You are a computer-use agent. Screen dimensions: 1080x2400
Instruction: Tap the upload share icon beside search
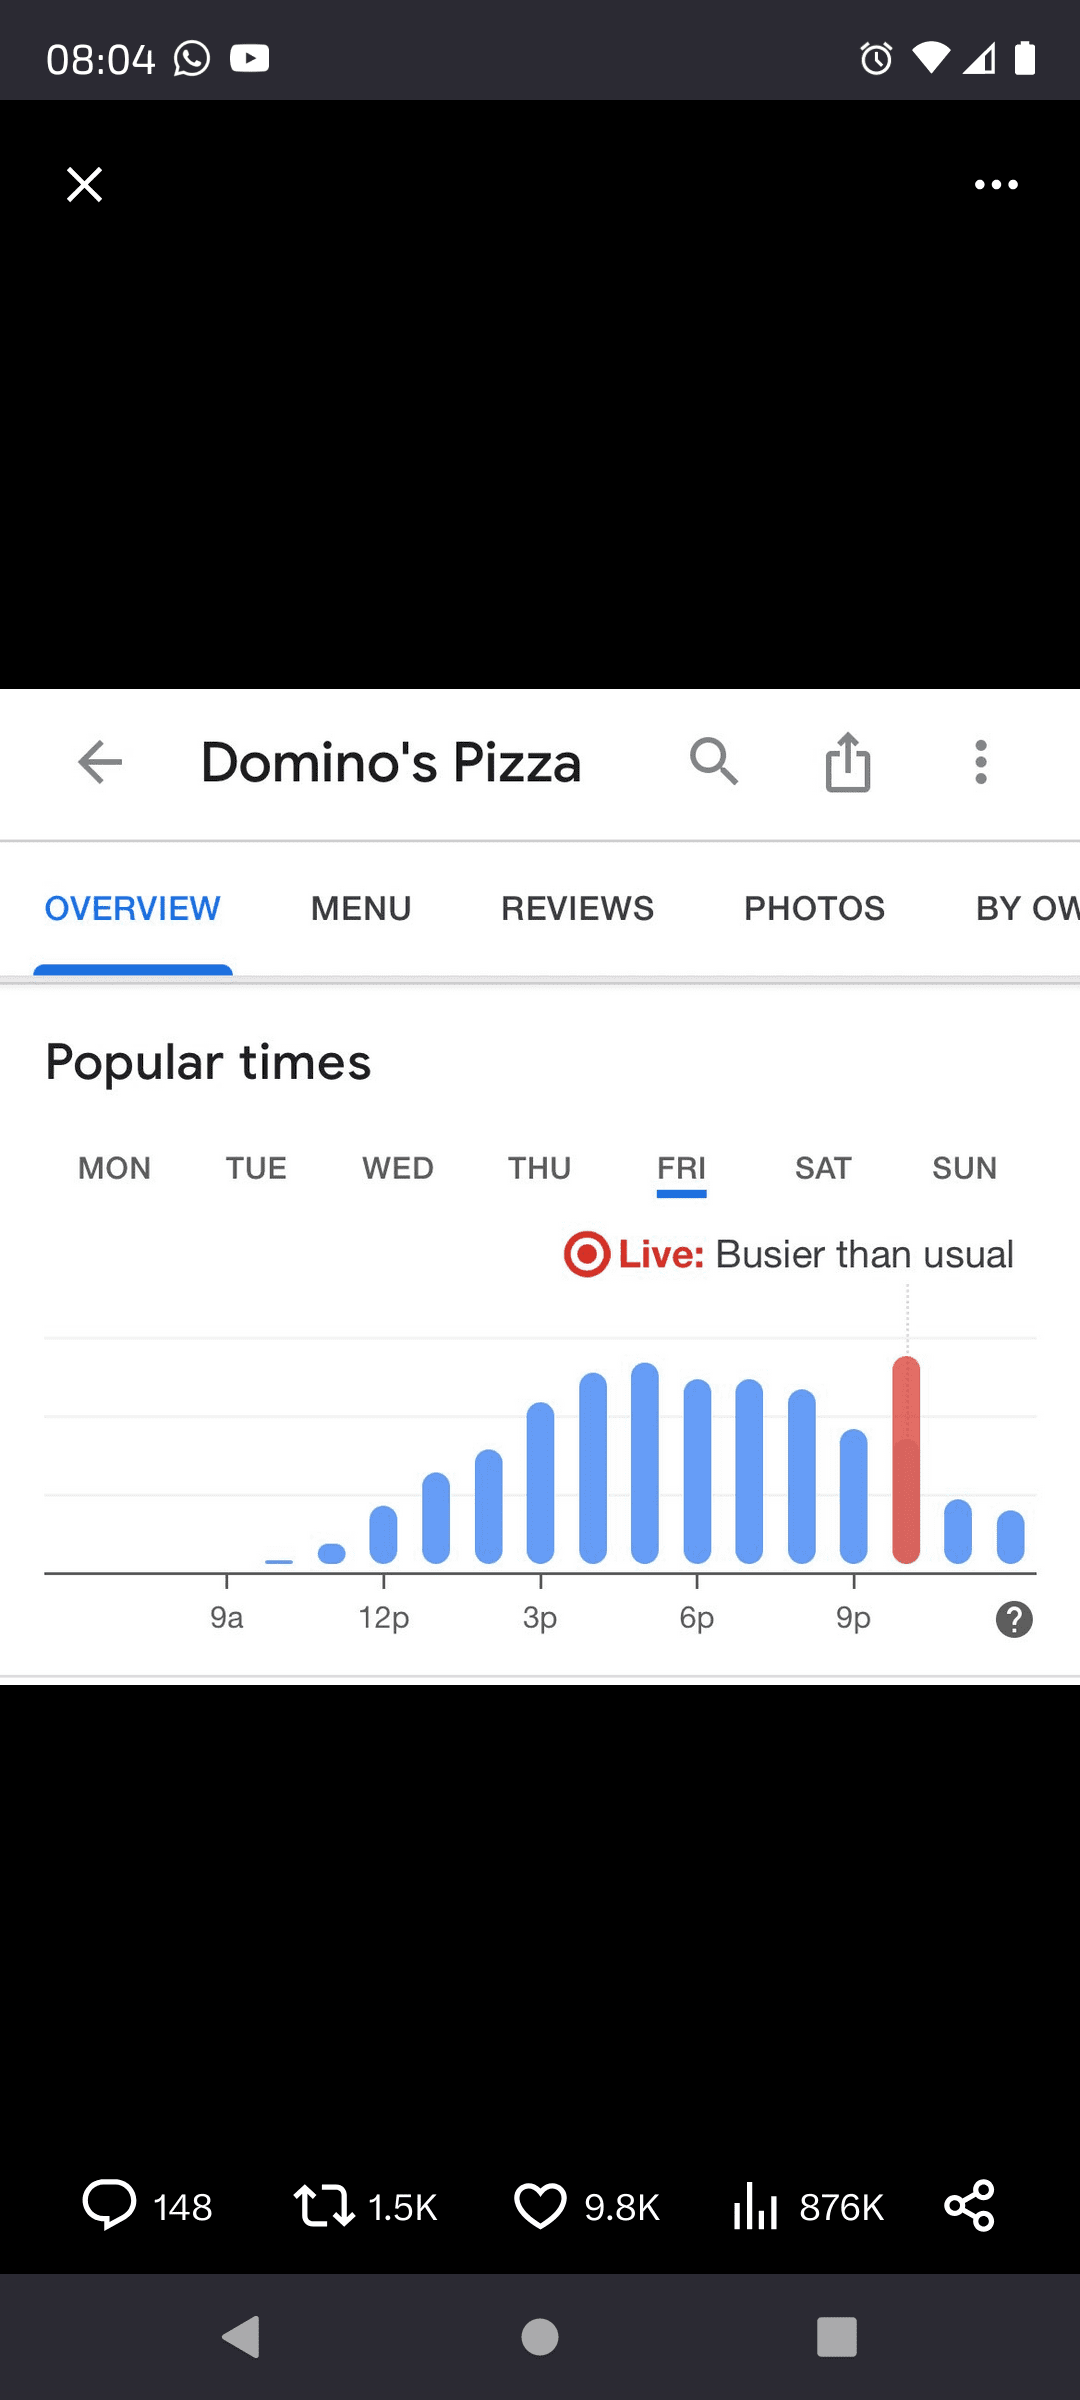(848, 762)
